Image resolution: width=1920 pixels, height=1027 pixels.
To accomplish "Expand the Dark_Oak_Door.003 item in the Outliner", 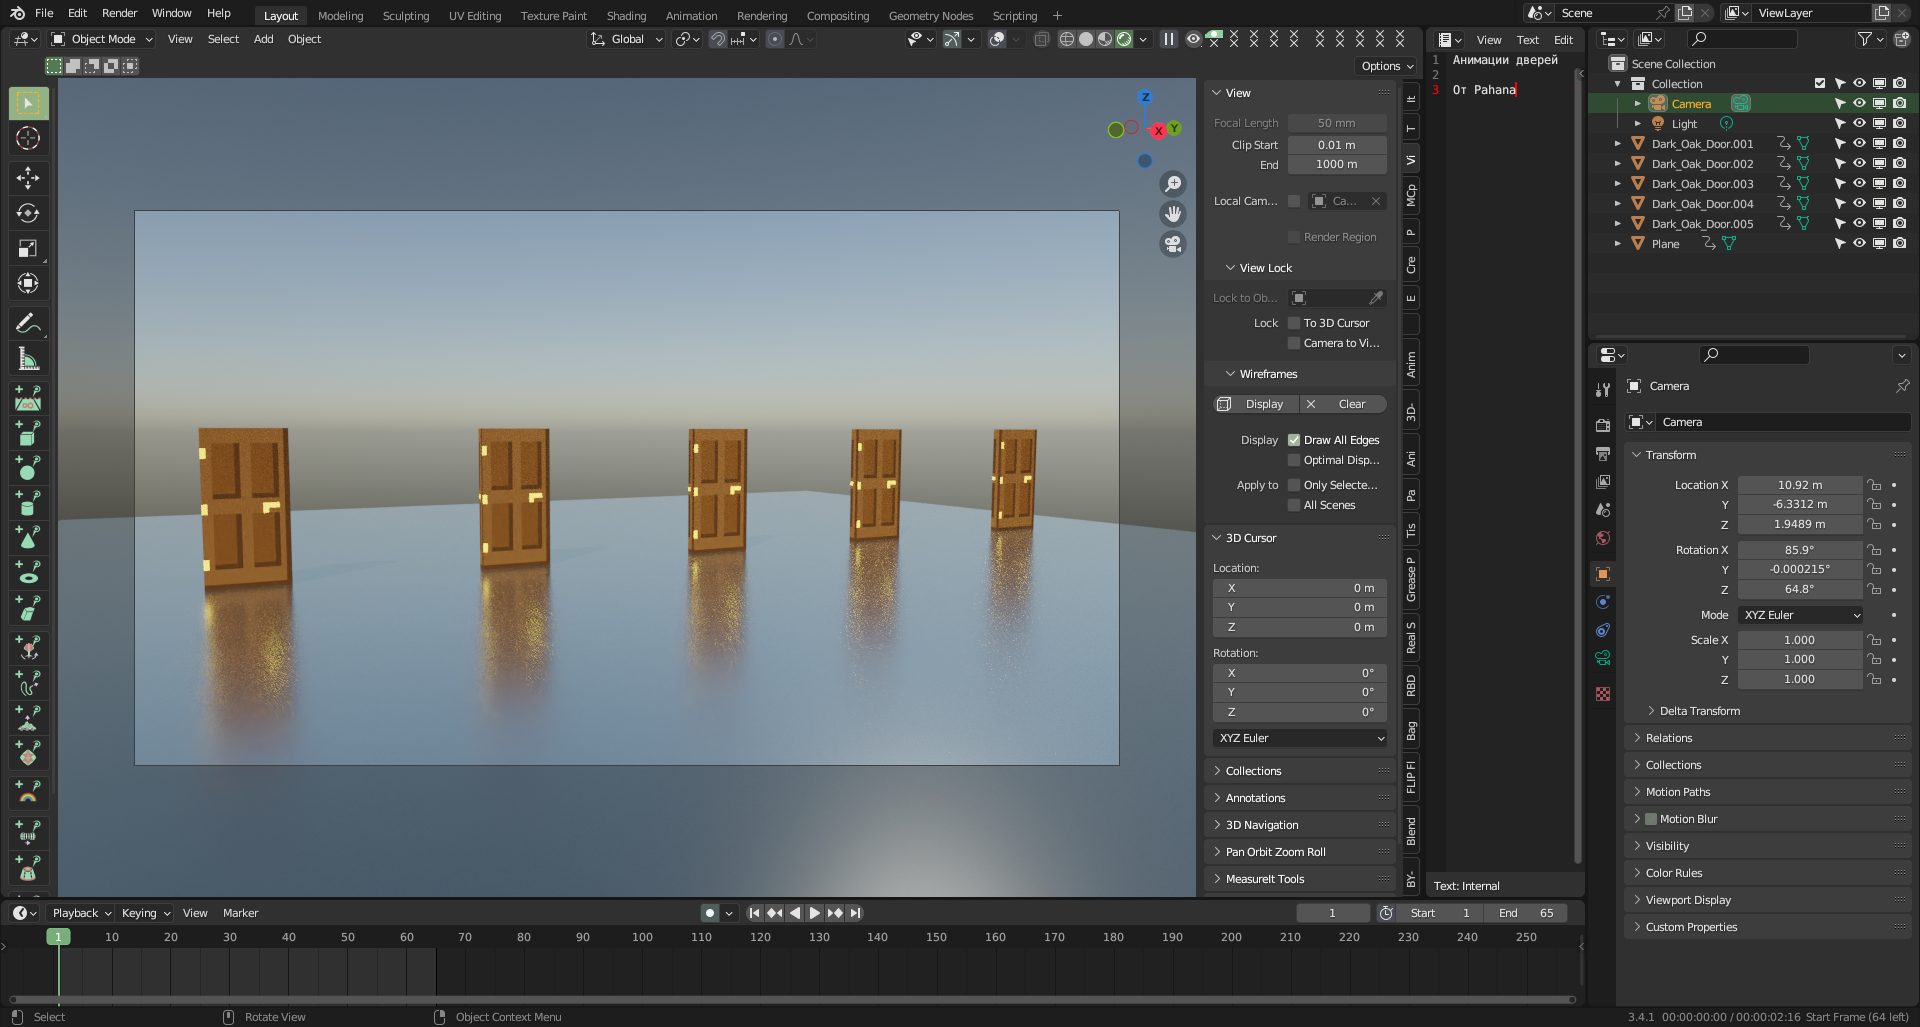I will pos(1618,183).
